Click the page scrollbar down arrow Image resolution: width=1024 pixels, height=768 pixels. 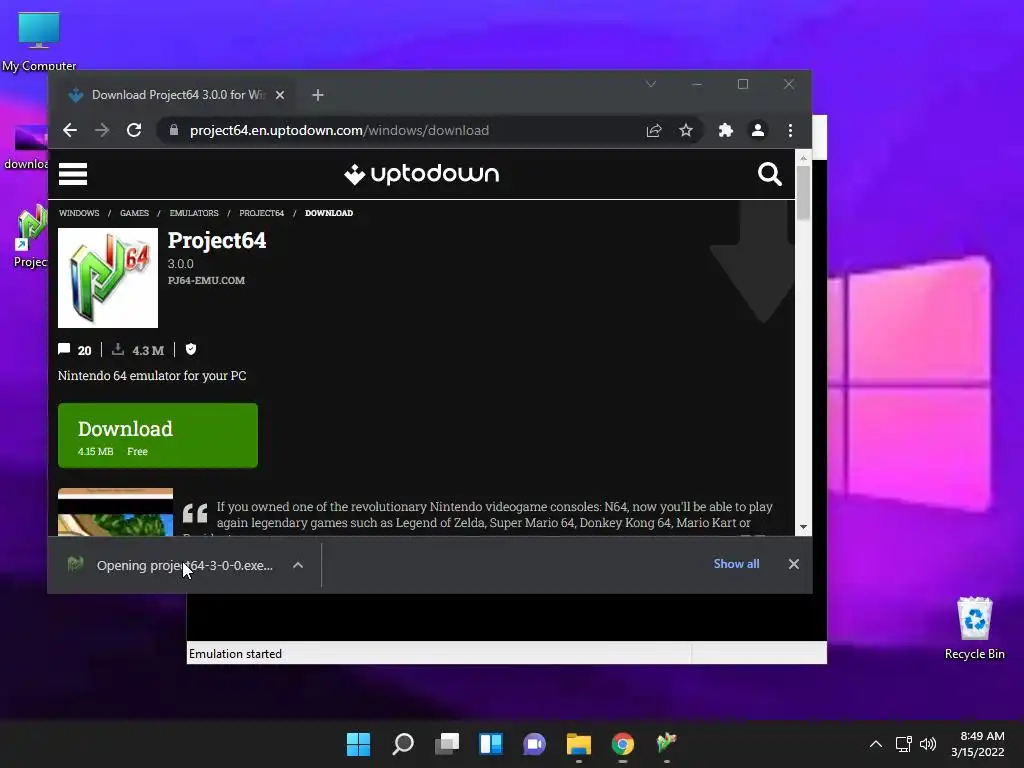pyautogui.click(x=803, y=527)
